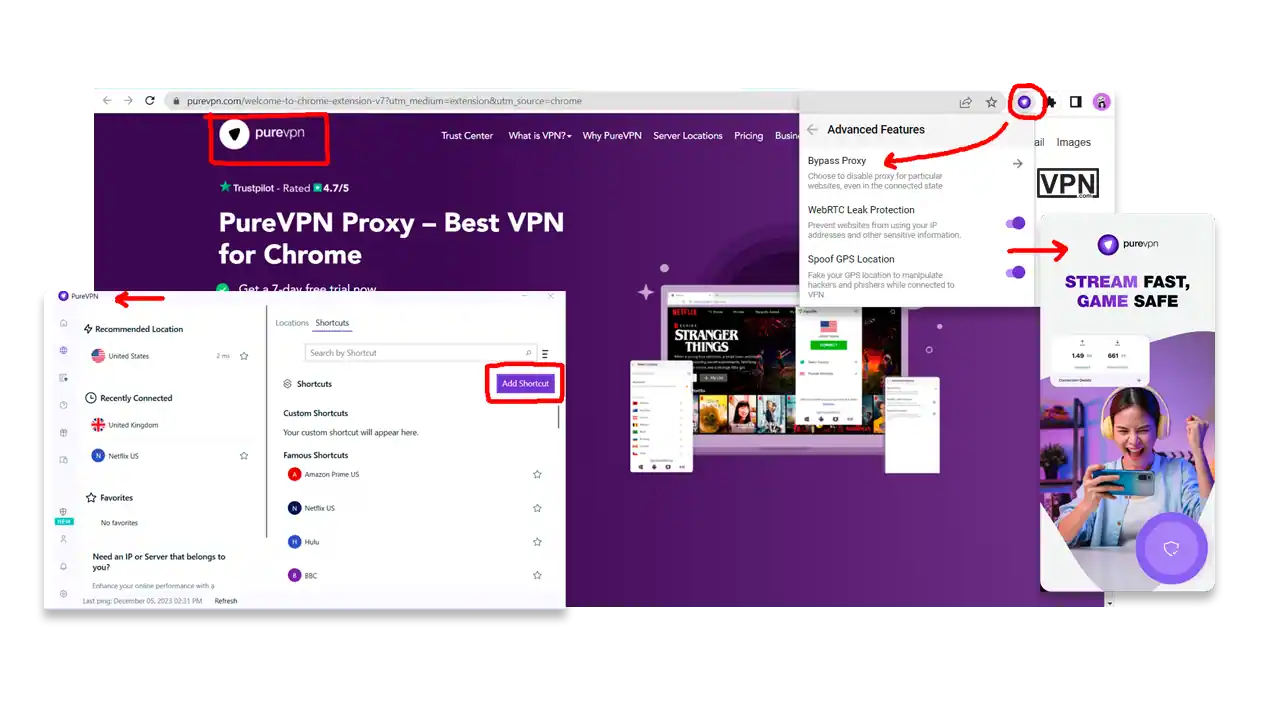Star the BBC shortcut
The height and width of the screenshot is (720, 1280).
(x=537, y=575)
